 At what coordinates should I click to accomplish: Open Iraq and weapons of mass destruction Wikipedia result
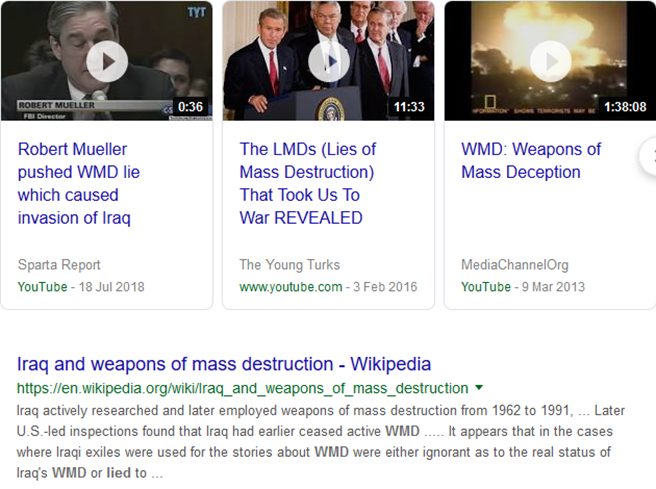(x=224, y=364)
